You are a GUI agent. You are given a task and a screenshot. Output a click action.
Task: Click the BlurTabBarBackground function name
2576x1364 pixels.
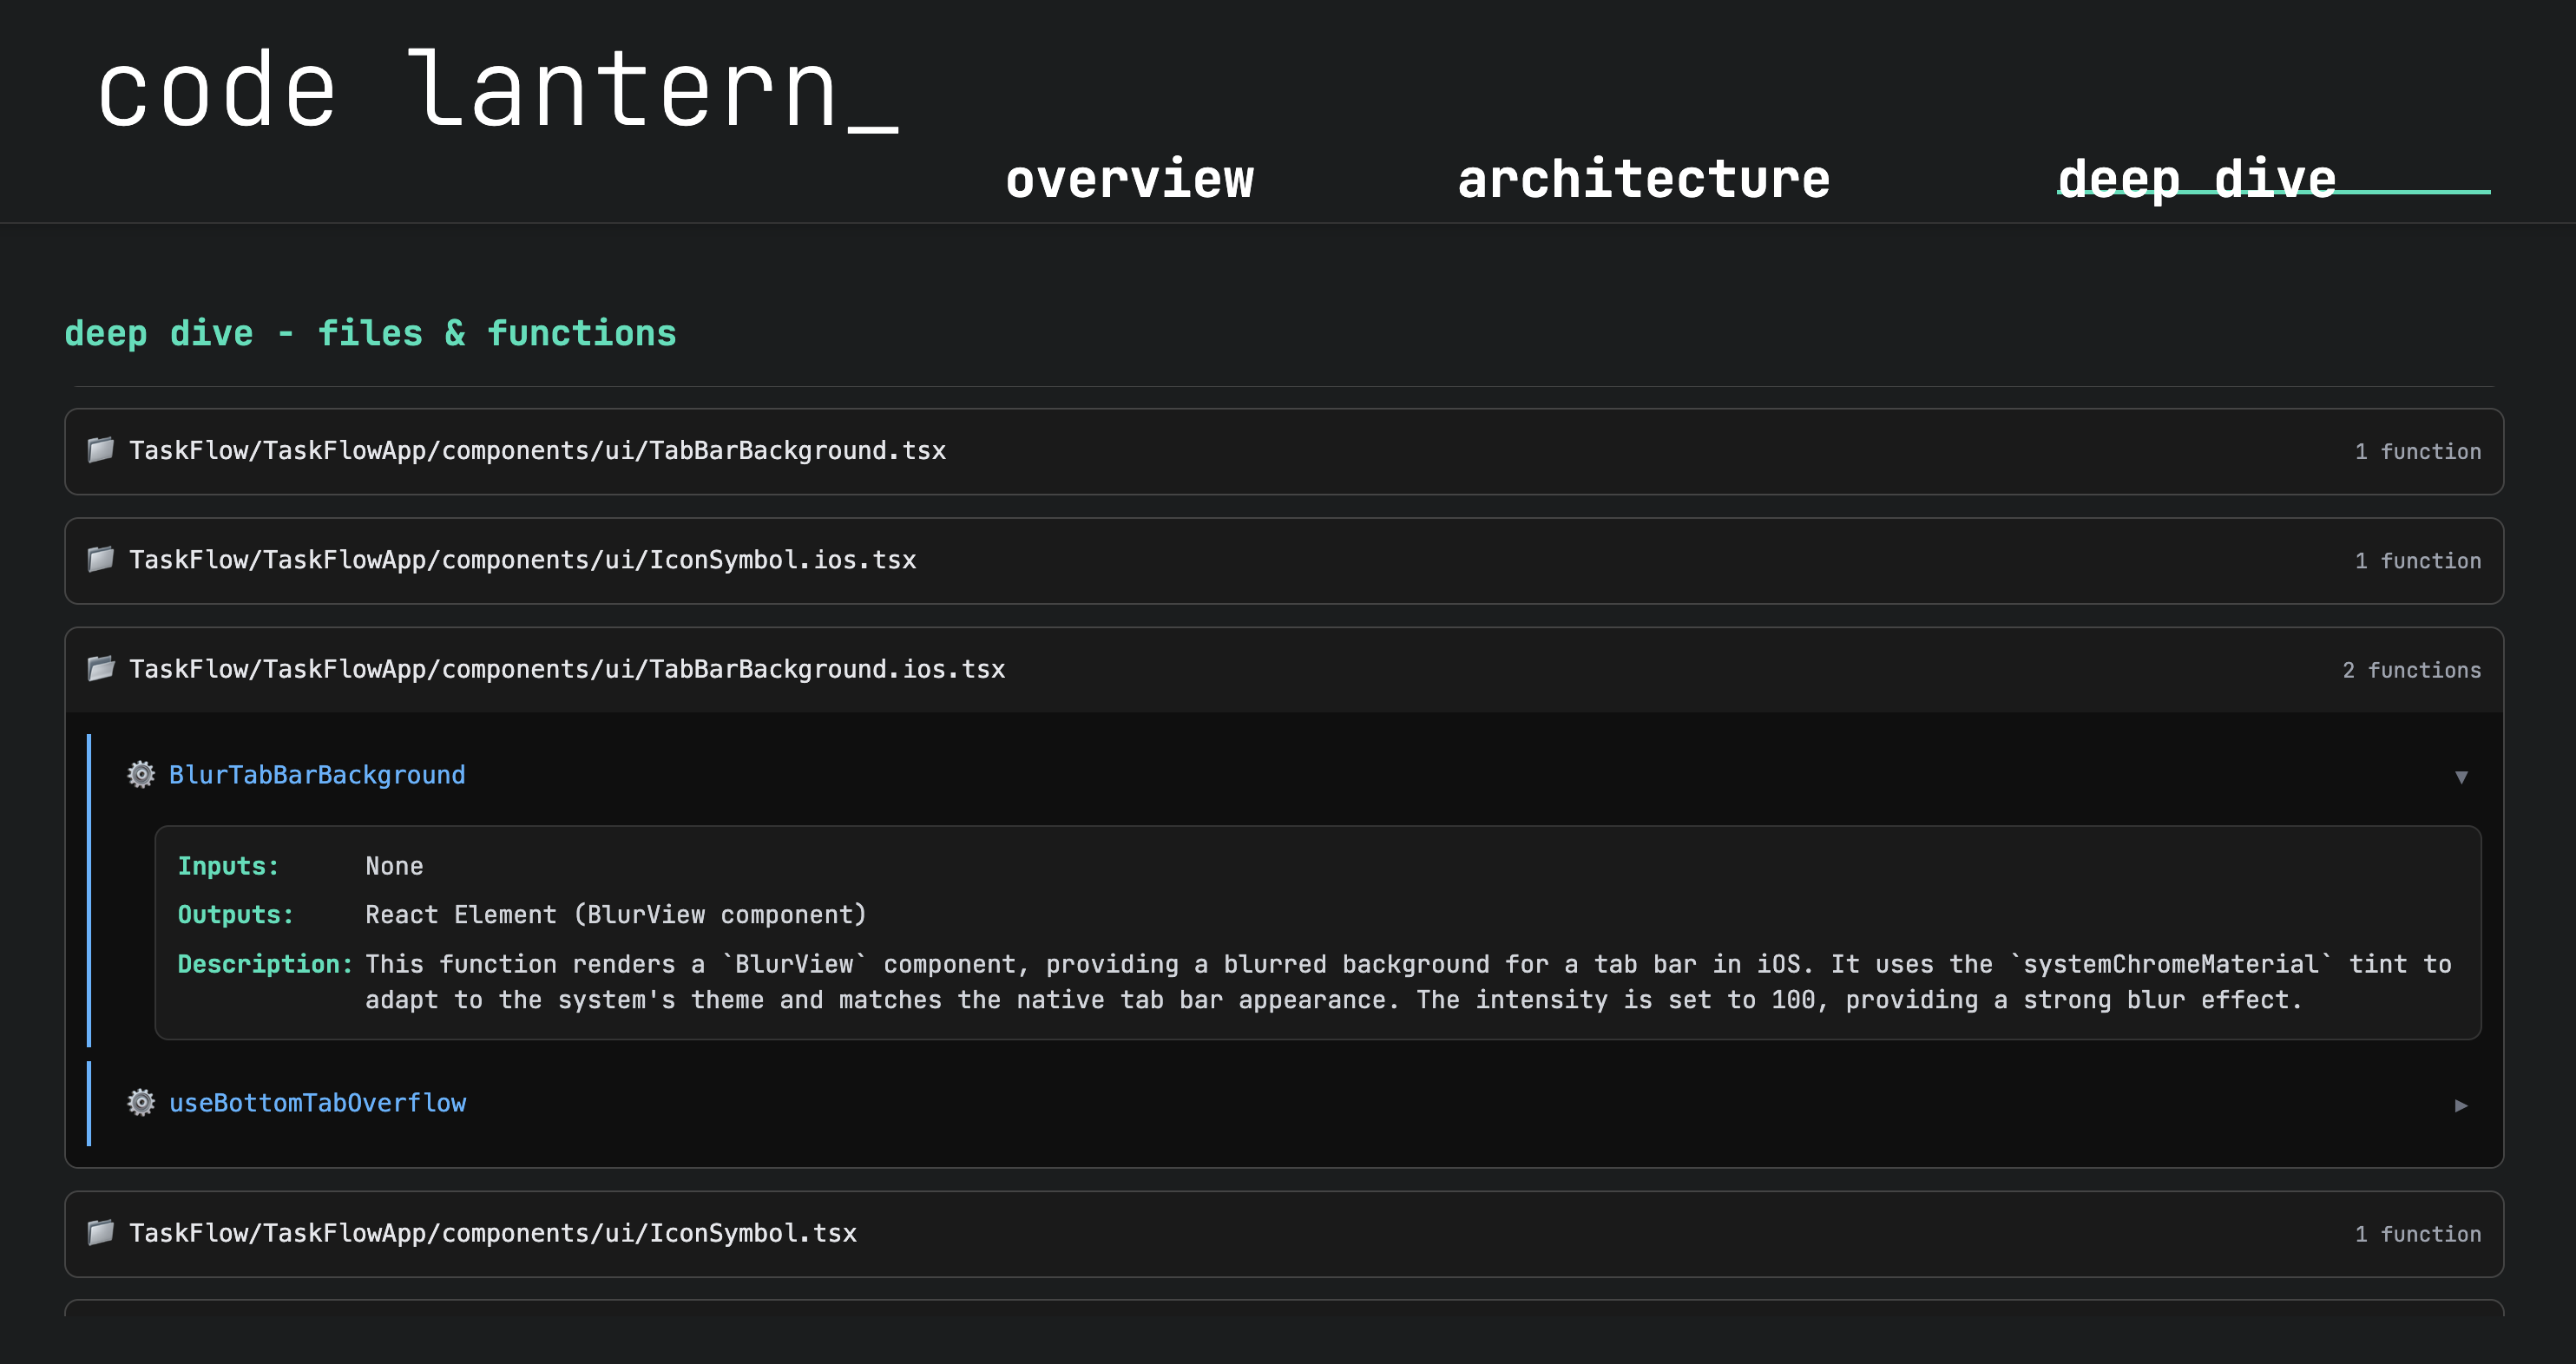(x=317, y=775)
